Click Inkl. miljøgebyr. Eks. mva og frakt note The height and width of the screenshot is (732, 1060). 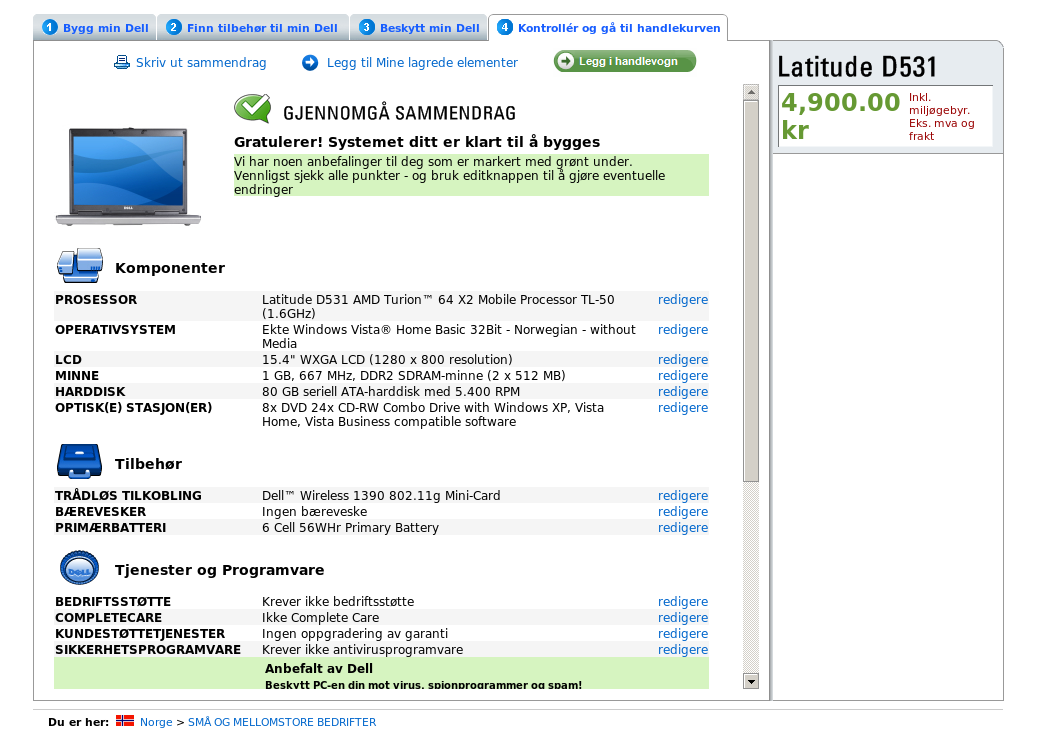tap(941, 116)
